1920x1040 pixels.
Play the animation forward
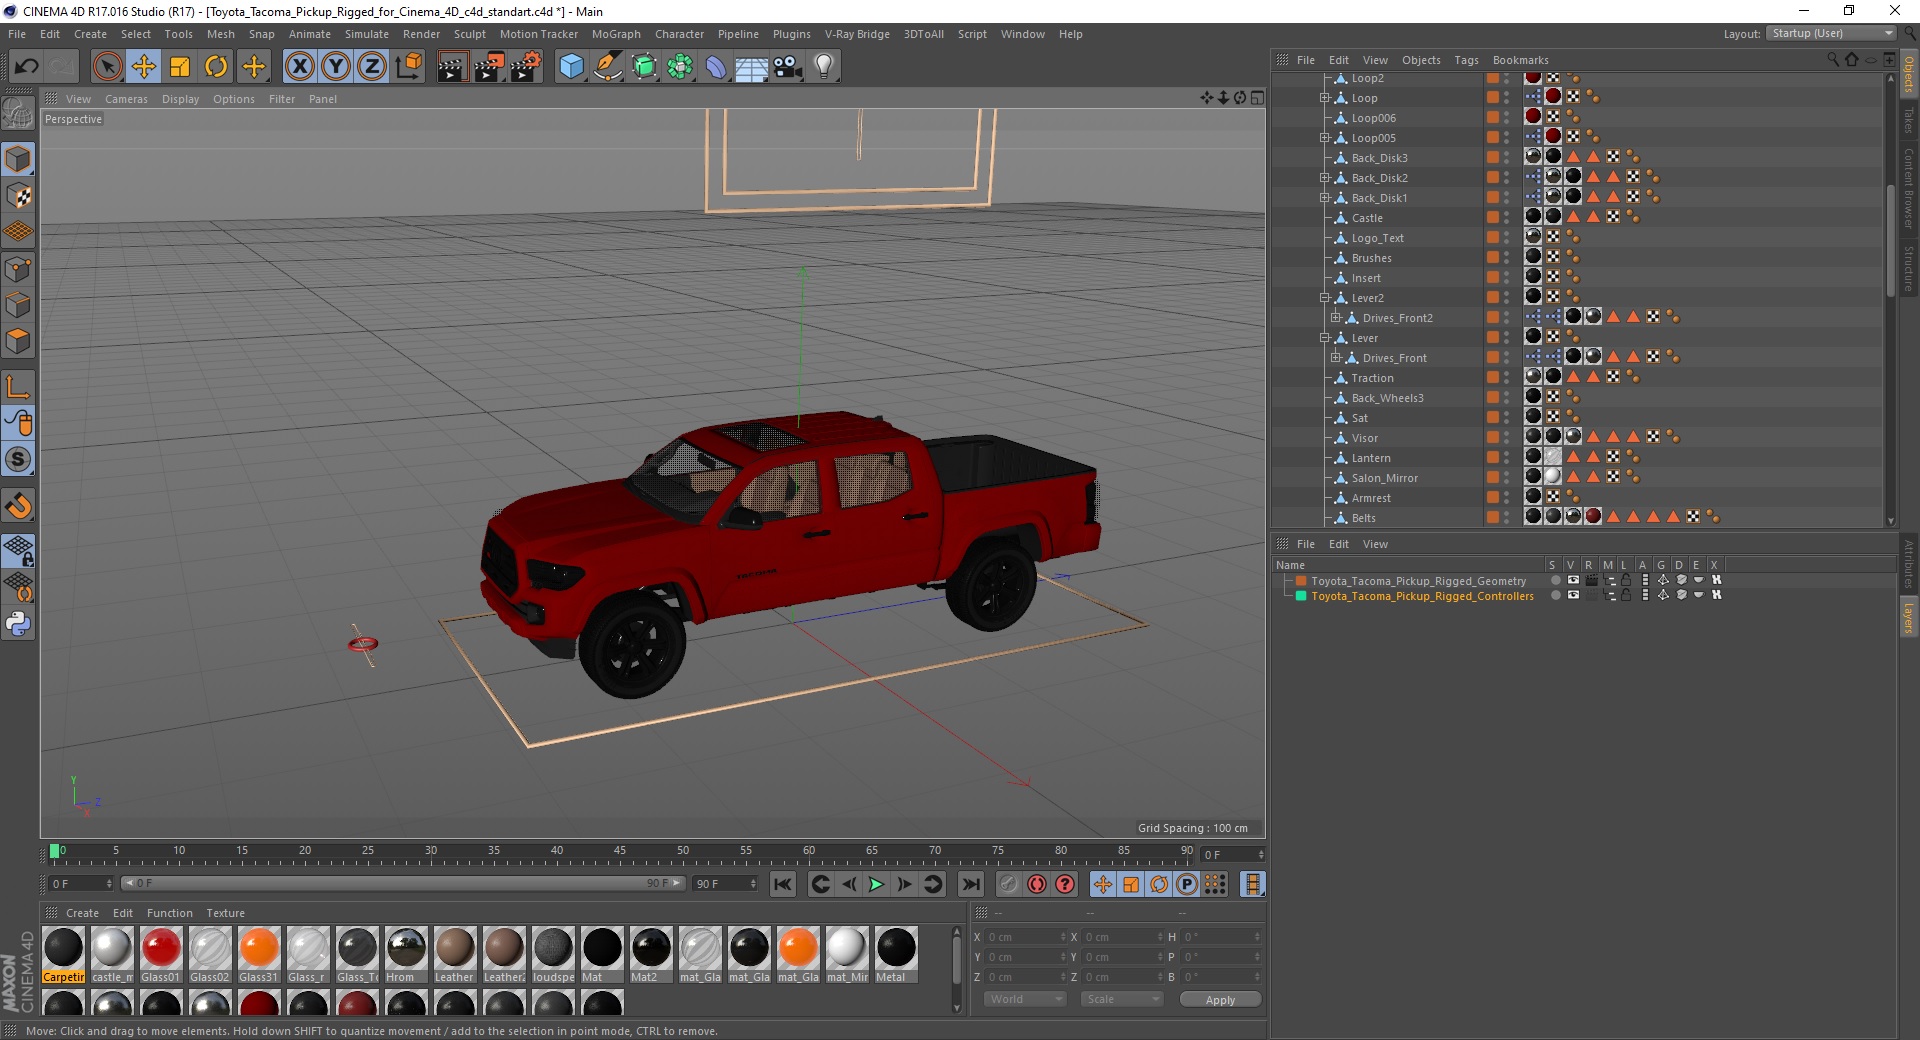[876, 884]
